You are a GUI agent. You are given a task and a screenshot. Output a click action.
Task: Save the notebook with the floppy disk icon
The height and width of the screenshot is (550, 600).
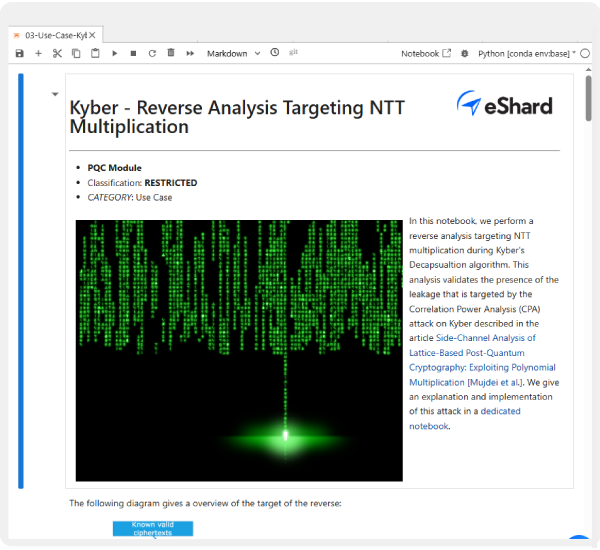point(20,54)
